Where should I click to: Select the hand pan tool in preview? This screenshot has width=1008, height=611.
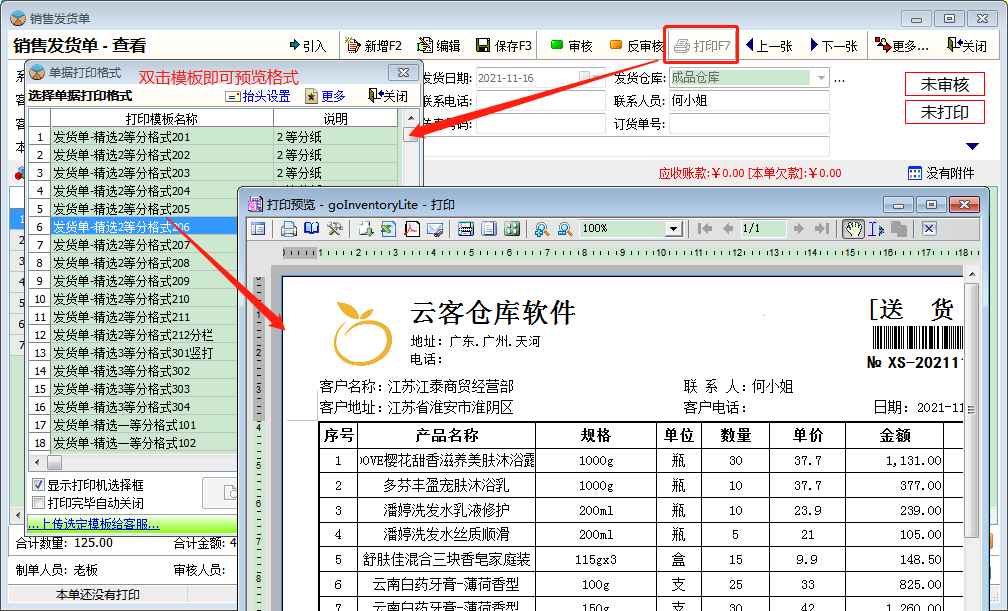[853, 229]
